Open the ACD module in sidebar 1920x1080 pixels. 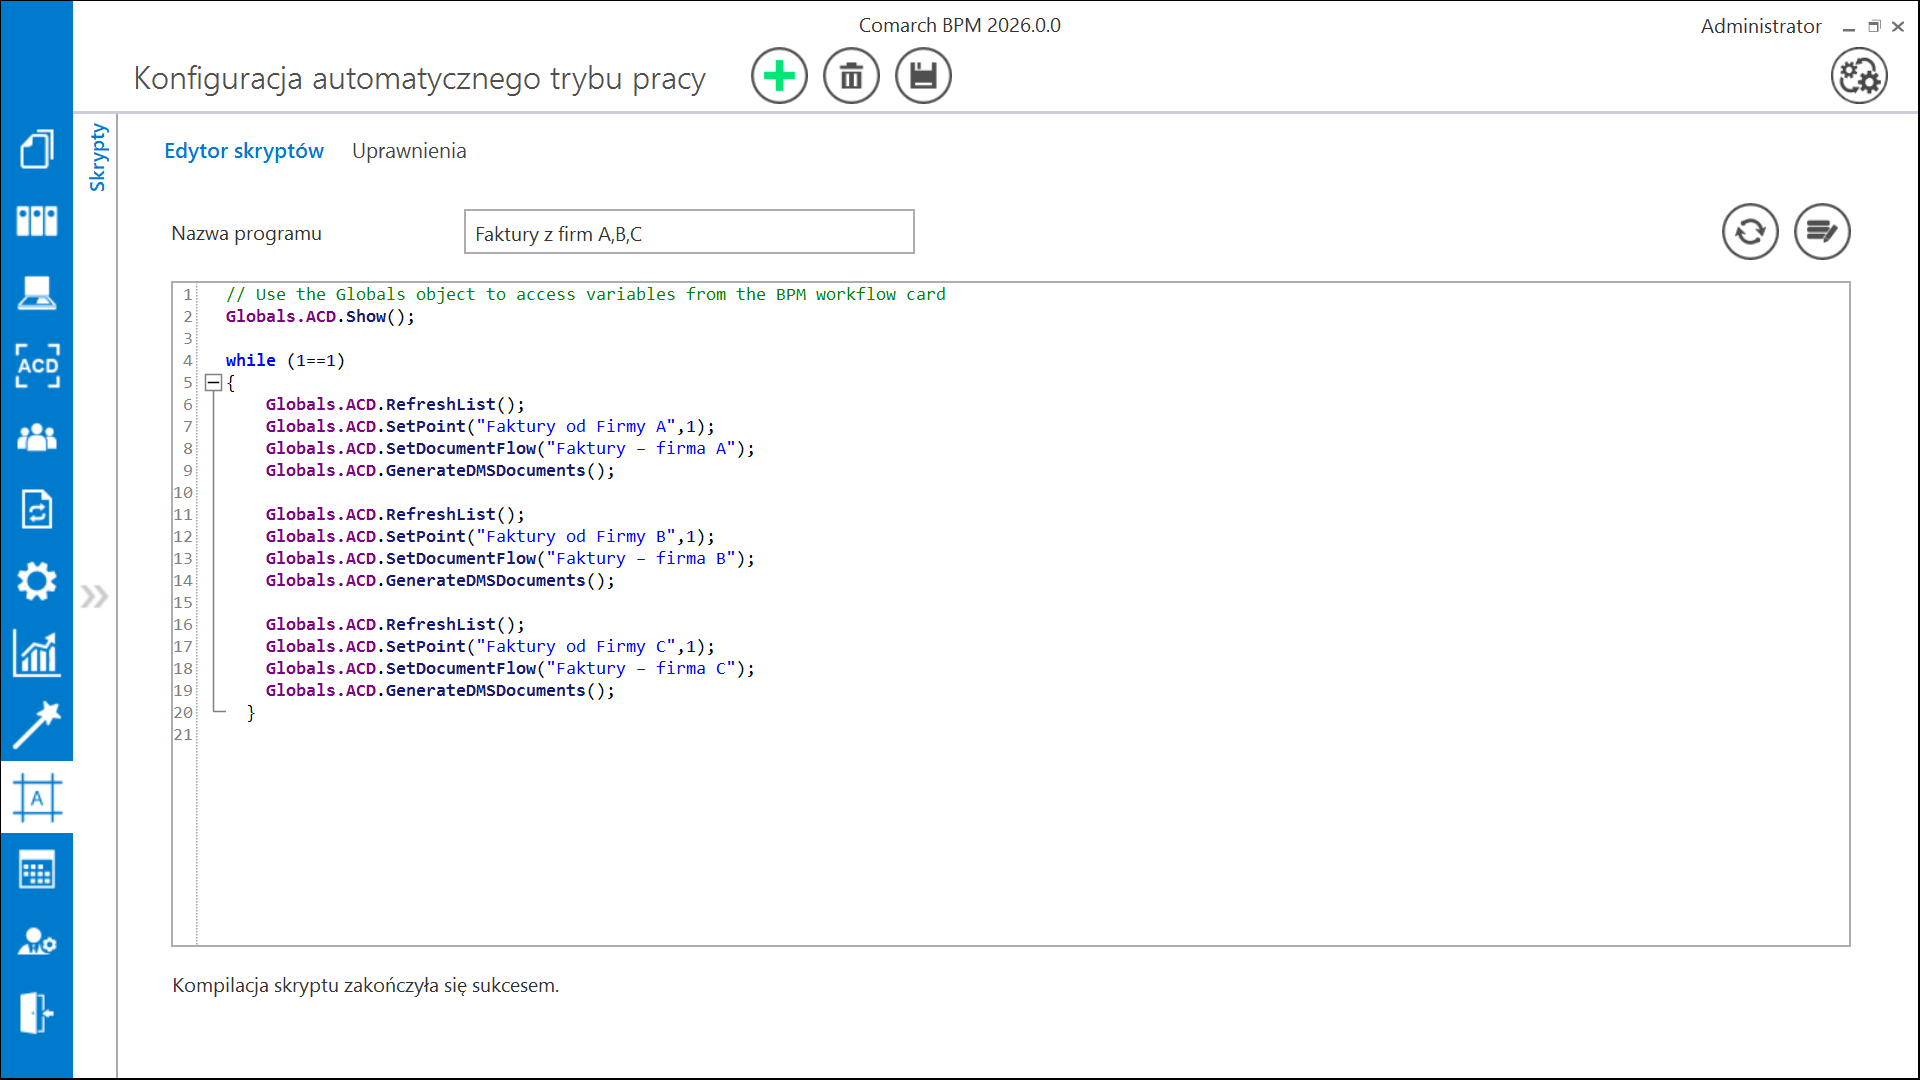pyautogui.click(x=37, y=366)
